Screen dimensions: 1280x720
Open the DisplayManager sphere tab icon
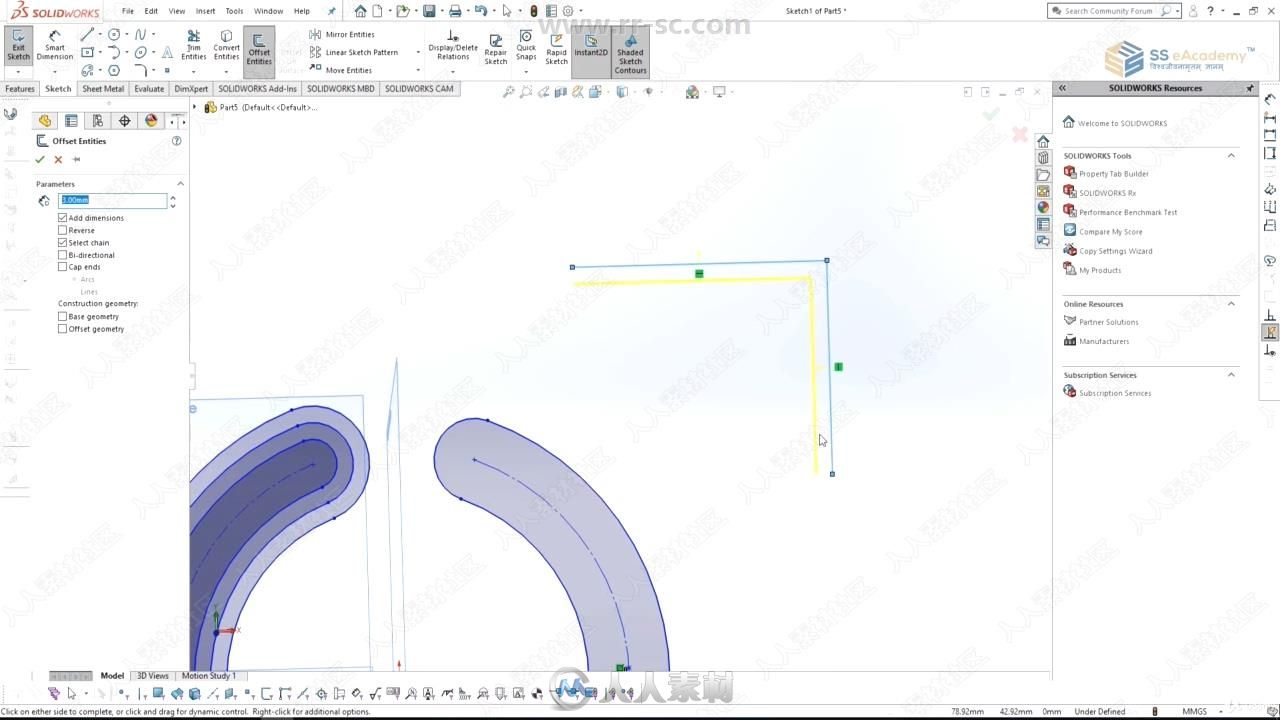point(151,120)
